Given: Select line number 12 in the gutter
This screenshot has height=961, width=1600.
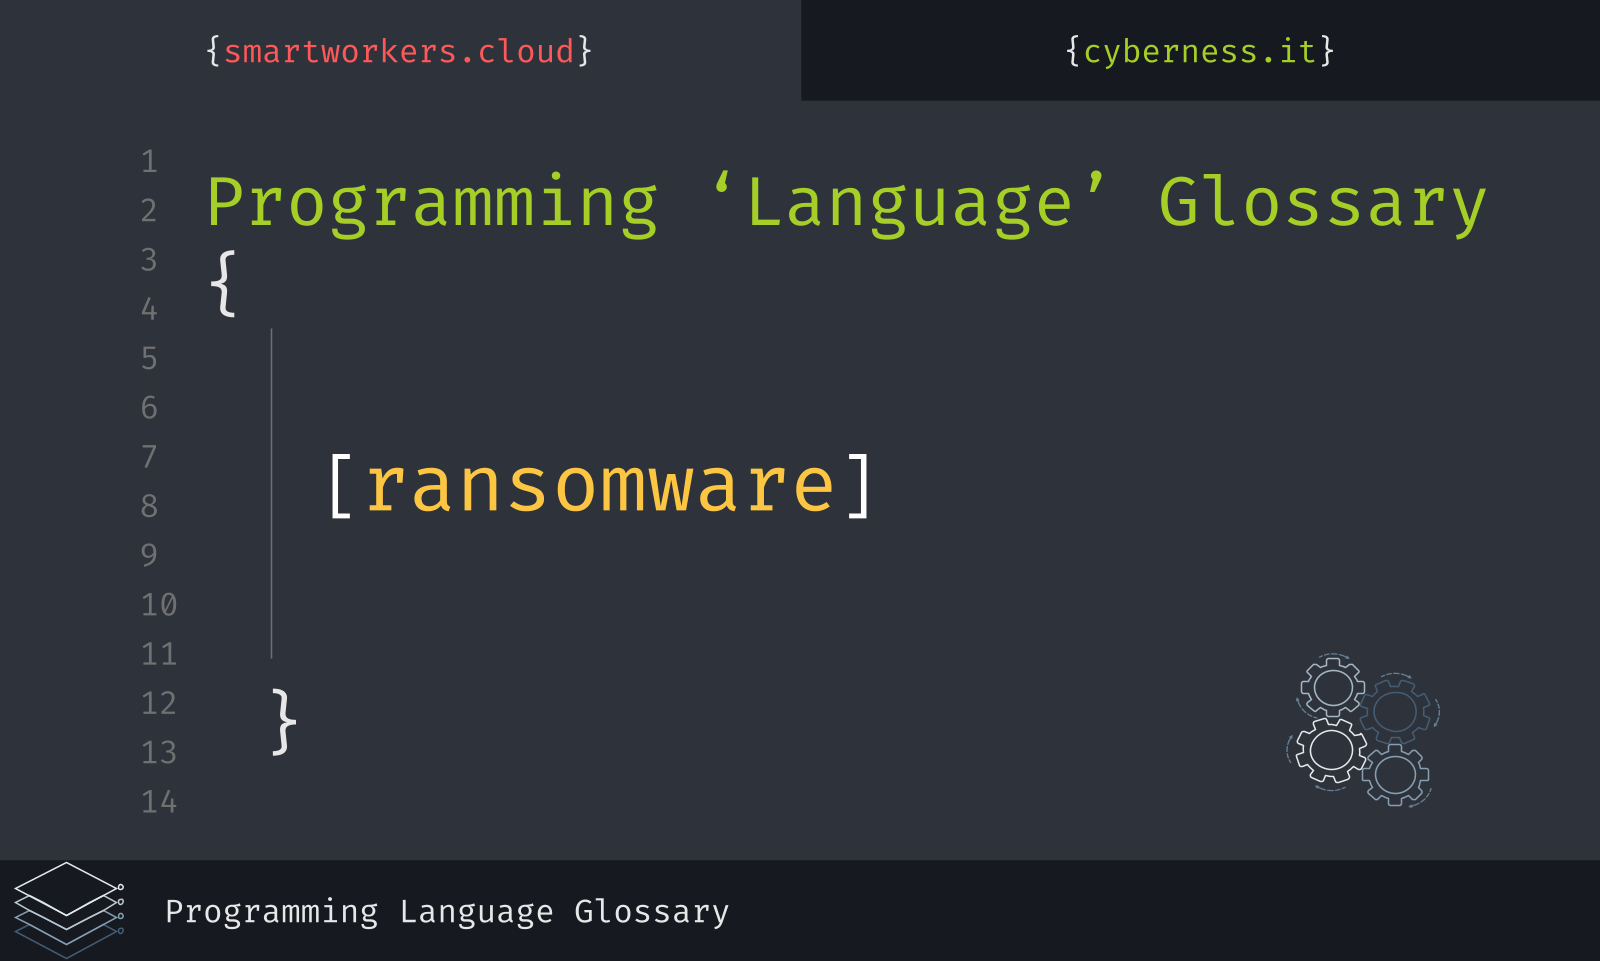Looking at the screenshot, I should tap(159, 703).
